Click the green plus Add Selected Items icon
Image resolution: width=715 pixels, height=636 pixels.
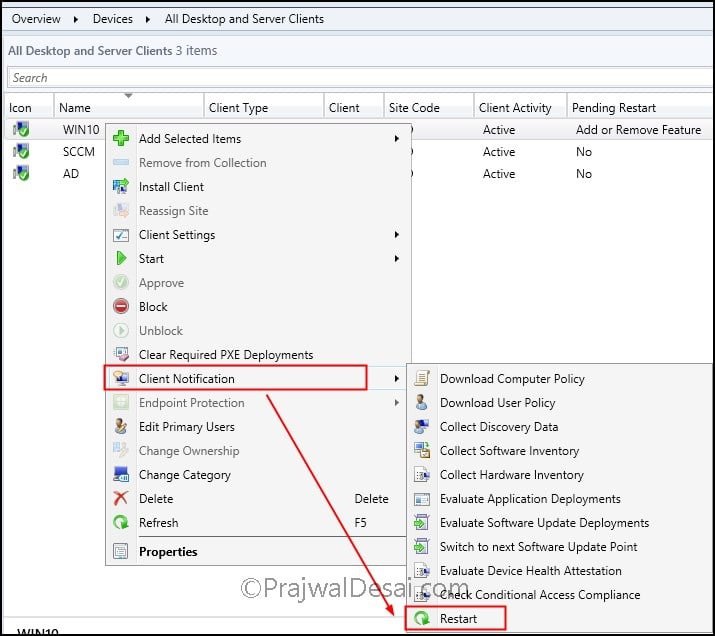(x=121, y=138)
